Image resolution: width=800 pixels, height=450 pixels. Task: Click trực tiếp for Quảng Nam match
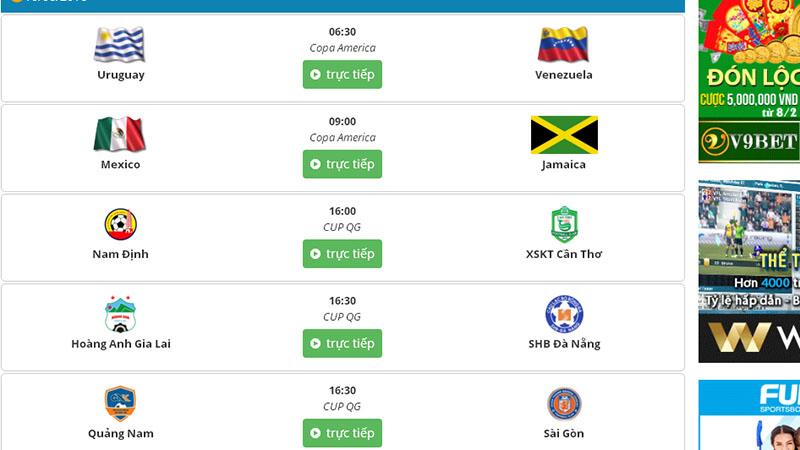[x=342, y=433]
